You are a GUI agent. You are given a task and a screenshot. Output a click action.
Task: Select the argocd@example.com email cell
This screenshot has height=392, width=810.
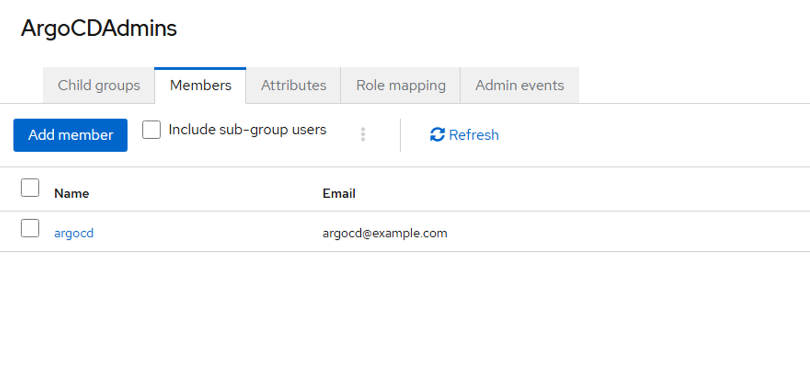point(385,233)
